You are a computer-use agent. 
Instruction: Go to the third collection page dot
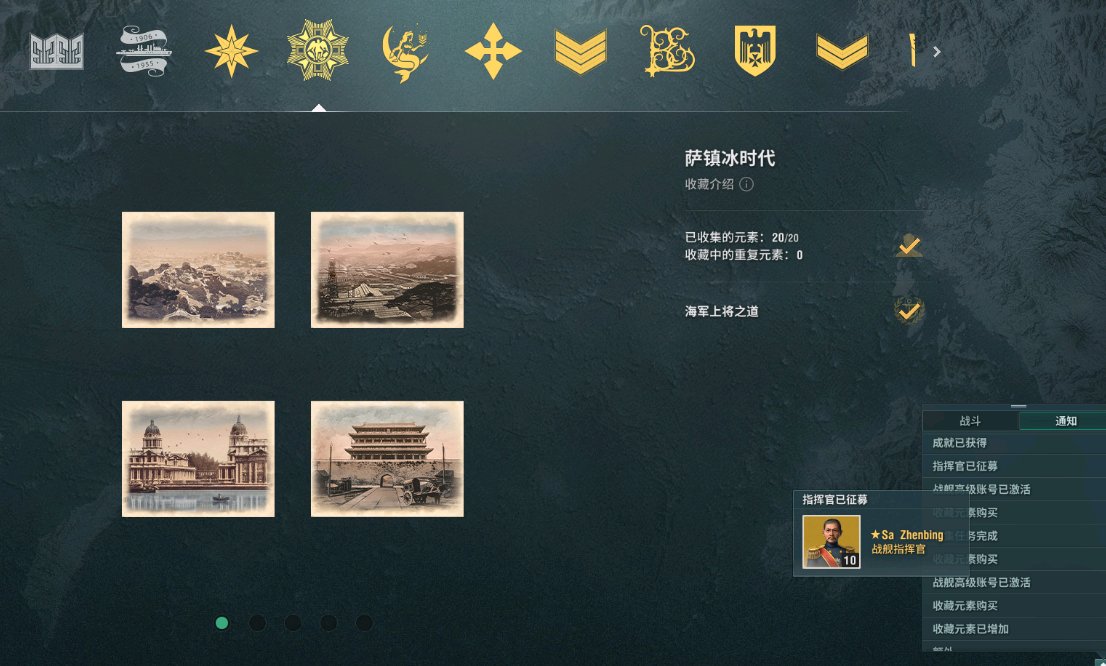(x=293, y=622)
